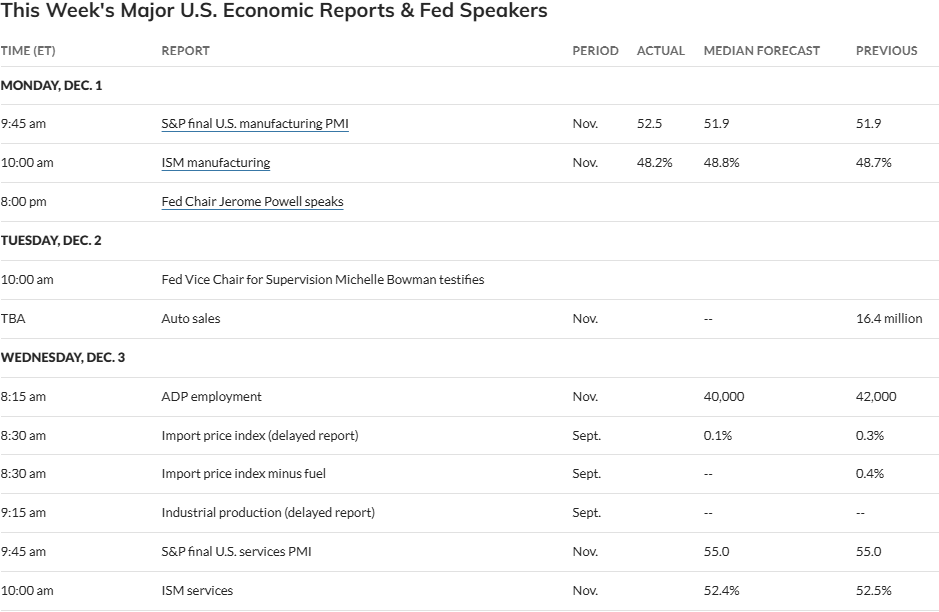This screenshot has width=939, height=612.
Task: Select the MEDIAN FORECAST column header
Action: tap(761, 51)
